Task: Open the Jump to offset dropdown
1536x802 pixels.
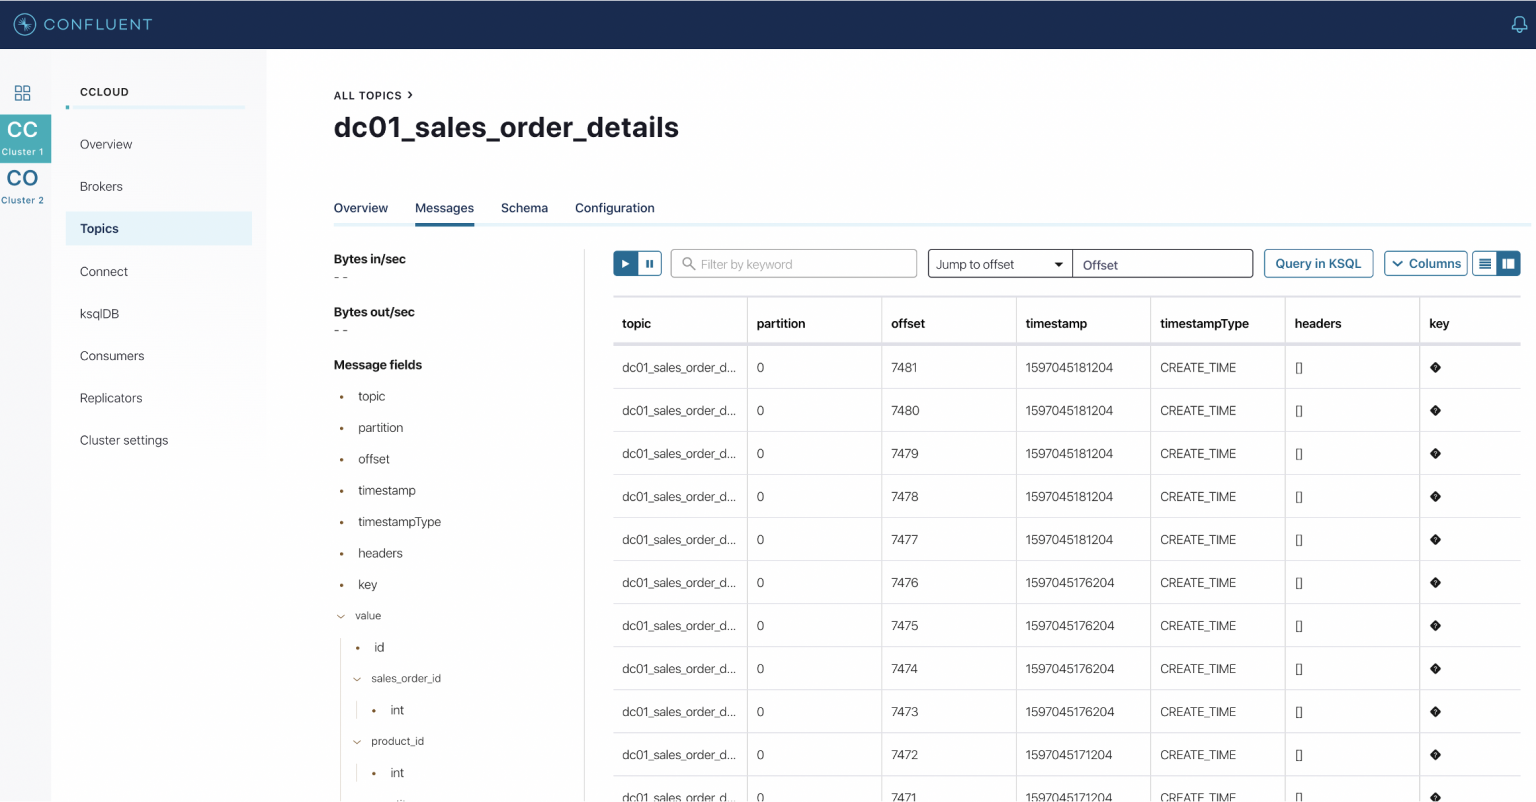Action: click(x=998, y=263)
